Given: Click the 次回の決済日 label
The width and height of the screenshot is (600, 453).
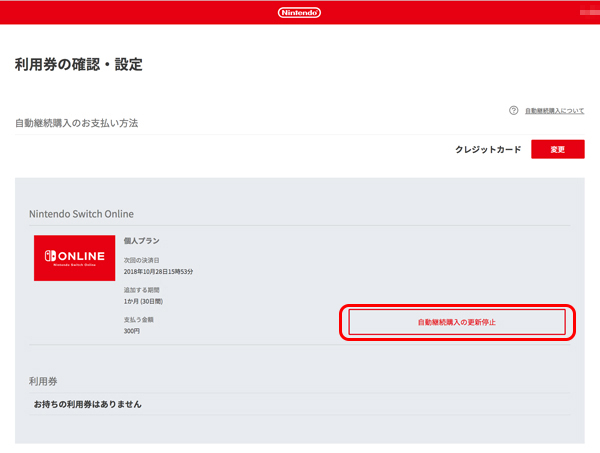Looking at the screenshot, I should pos(141,260).
